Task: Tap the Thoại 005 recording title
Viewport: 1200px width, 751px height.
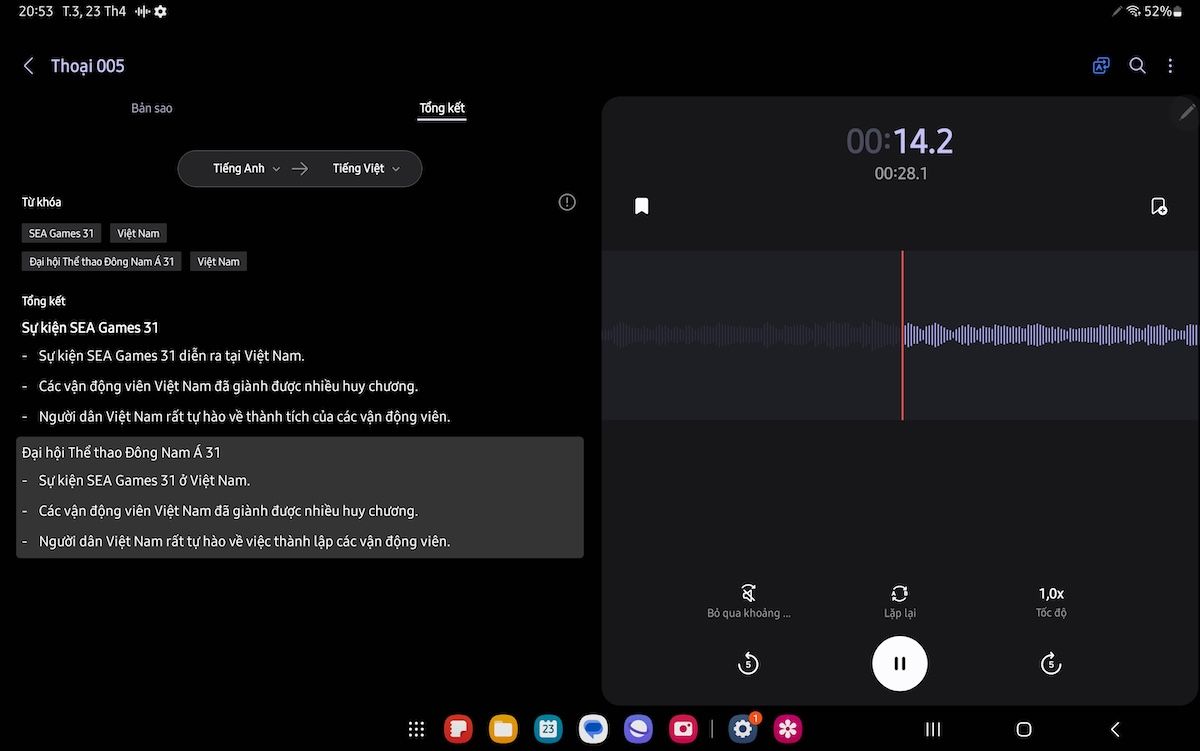Action: click(x=88, y=66)
